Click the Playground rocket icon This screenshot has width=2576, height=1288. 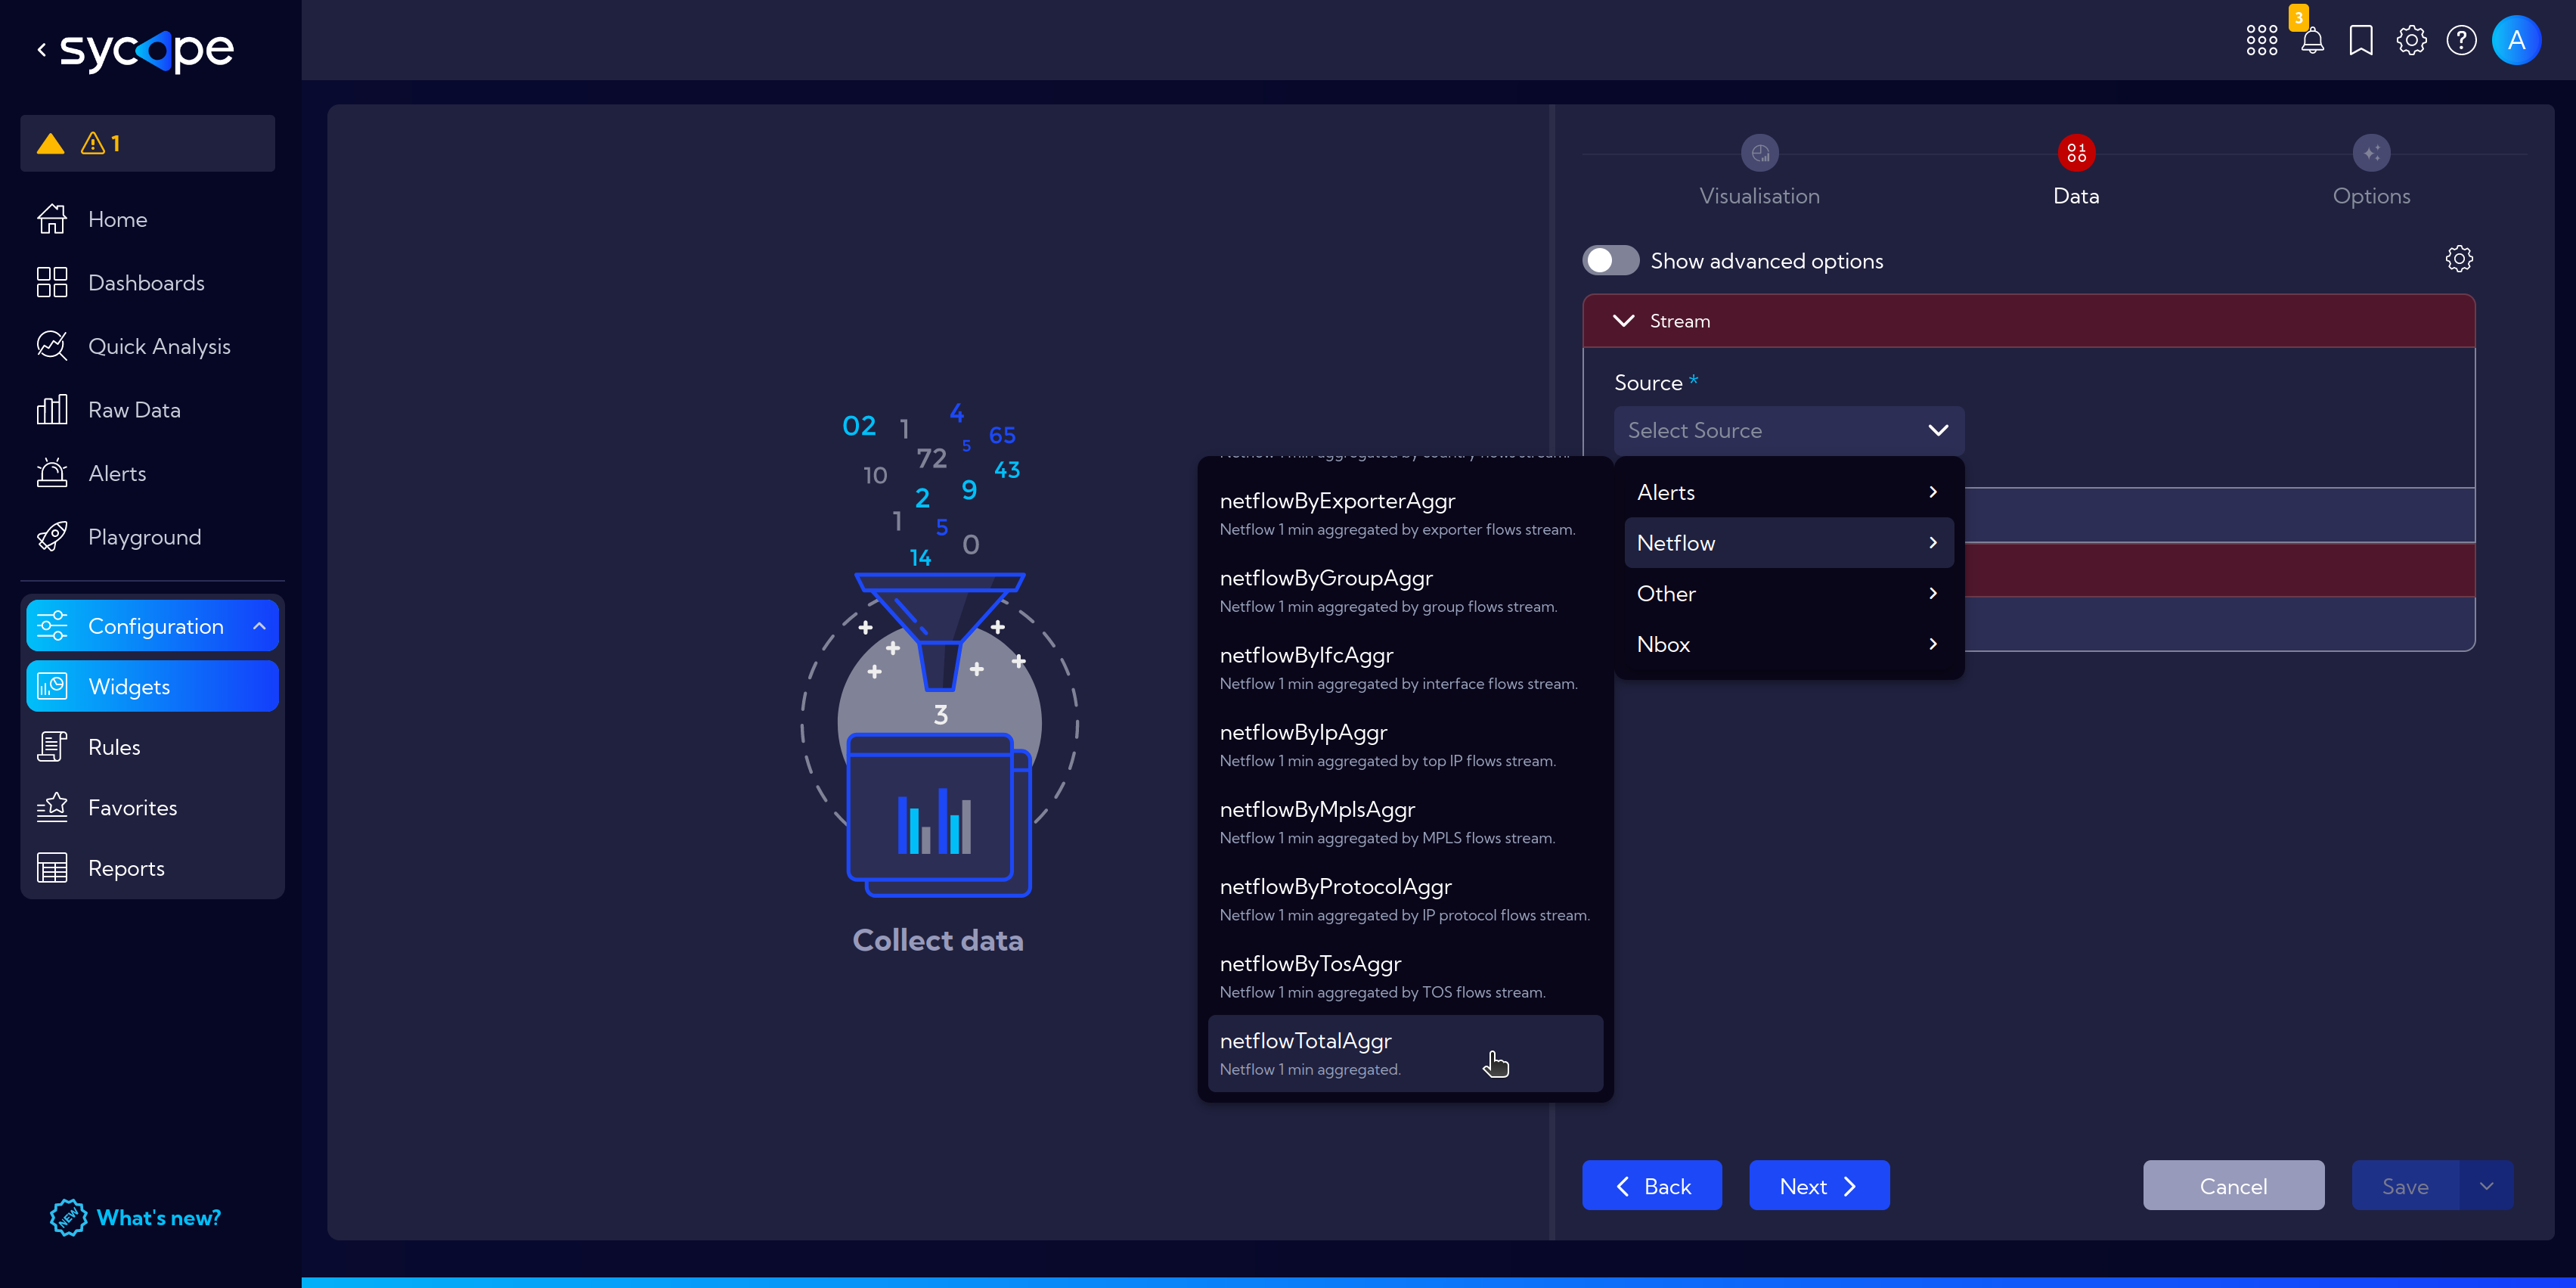(x=52, y=537)
